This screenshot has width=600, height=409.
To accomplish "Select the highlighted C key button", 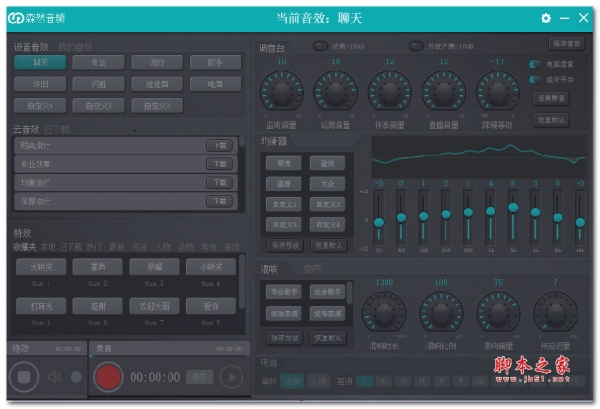I will coord(365,381).
